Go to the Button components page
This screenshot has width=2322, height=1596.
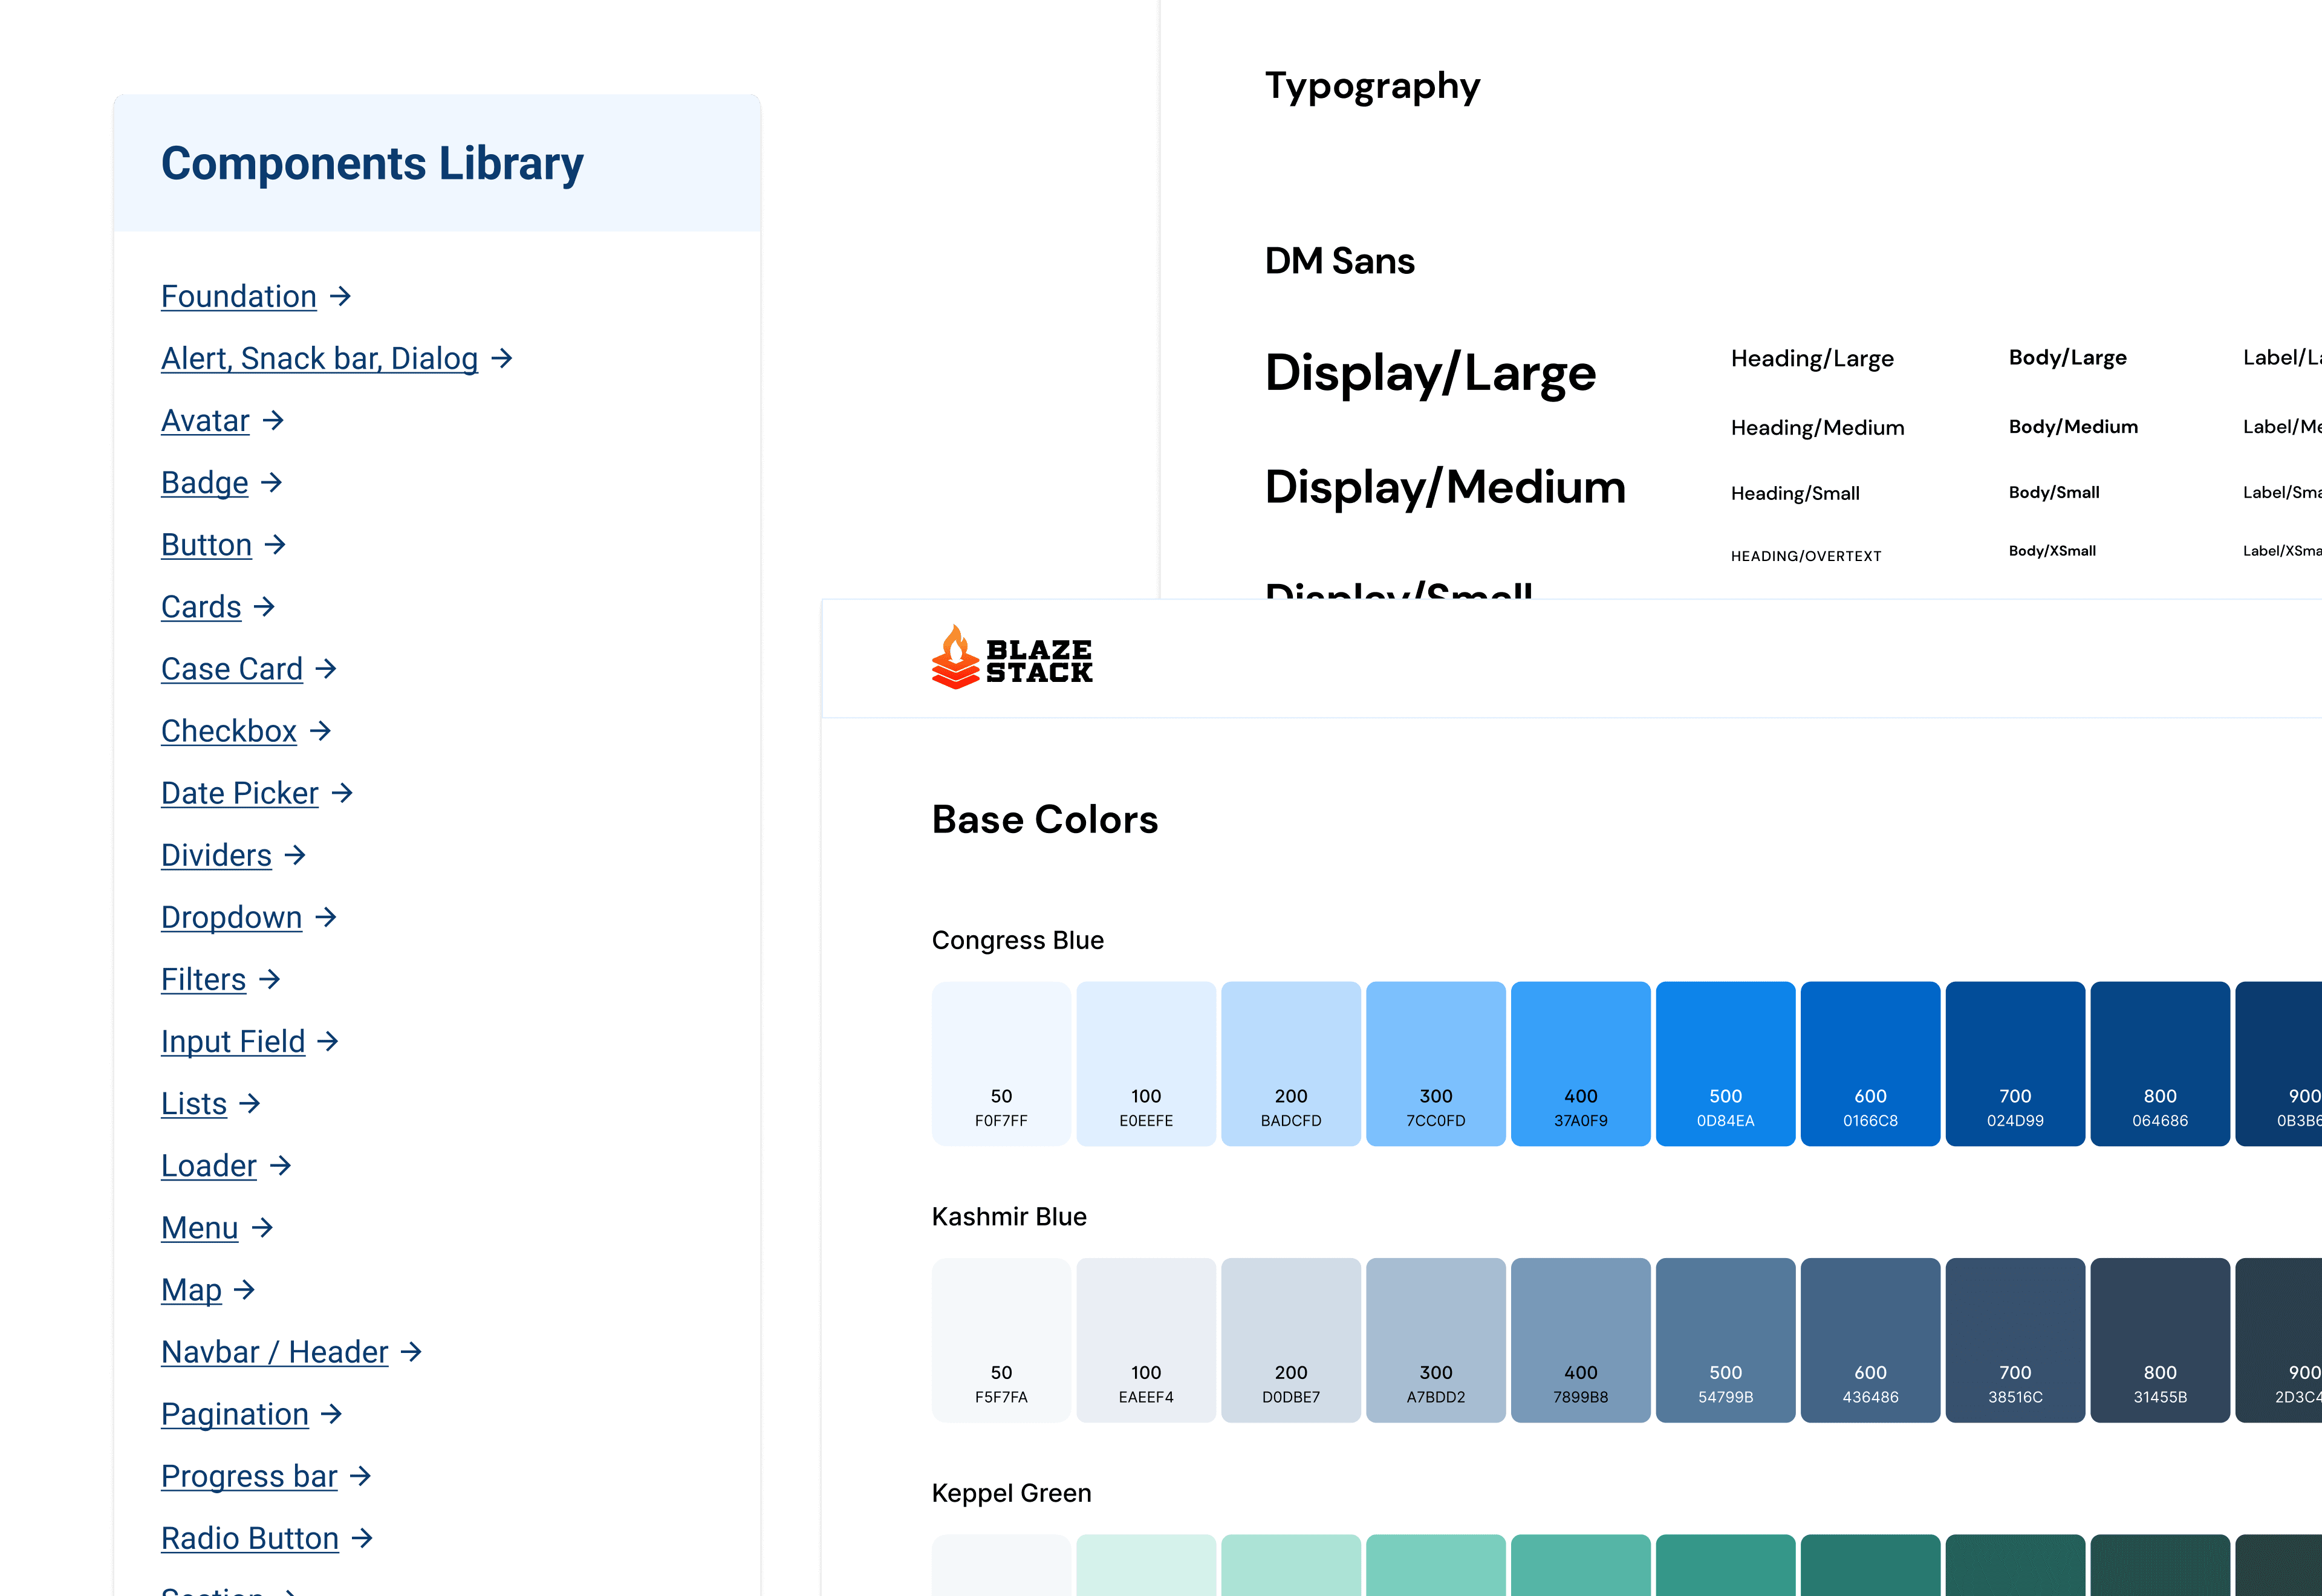coord(206,545)
